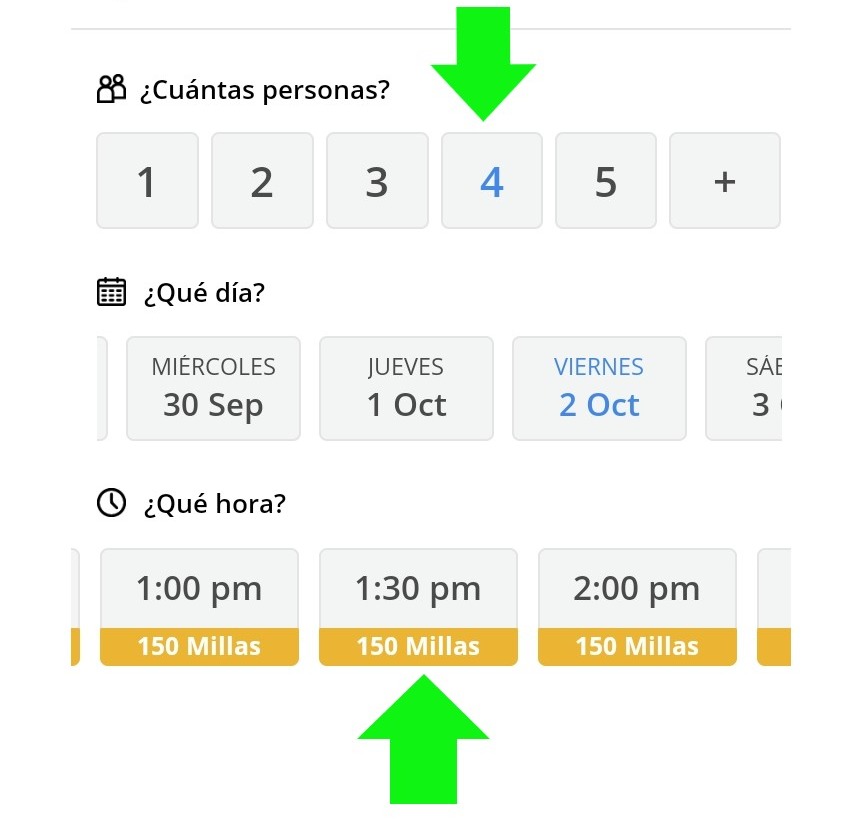Click 150 Millas badge under 2:00 pm

(637, 646)
